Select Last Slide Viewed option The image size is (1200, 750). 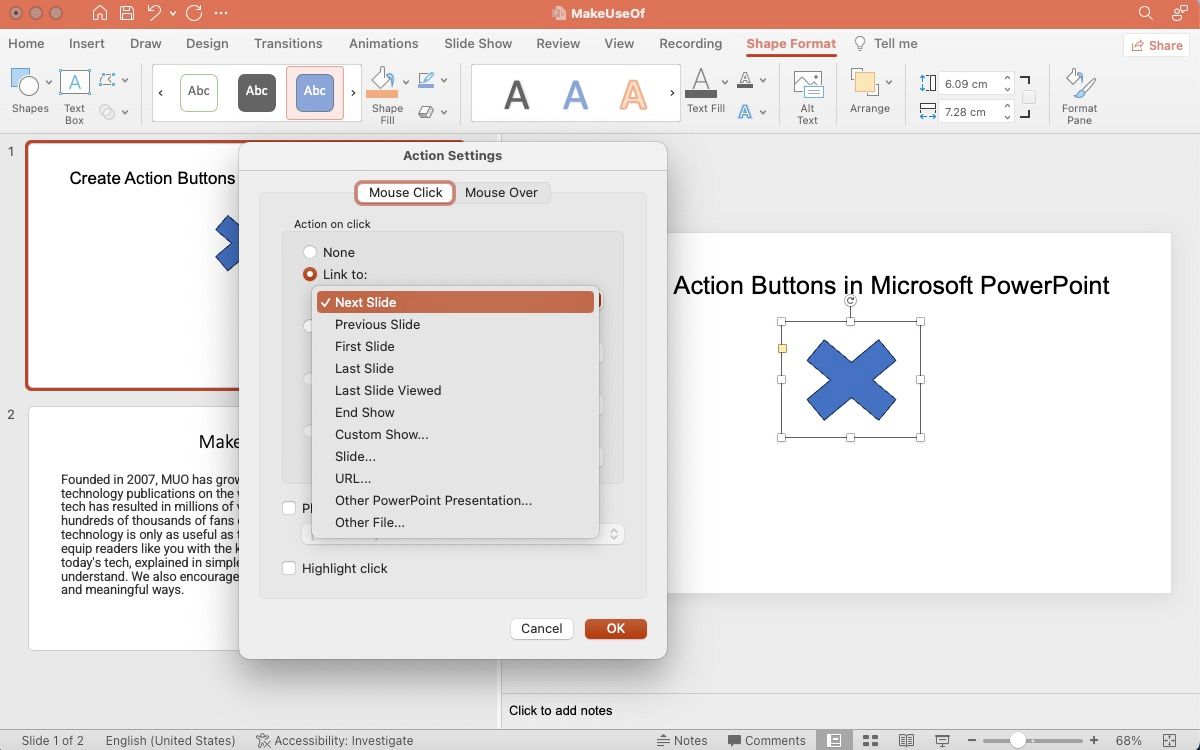pyautogui.click(x=387, y=390)
